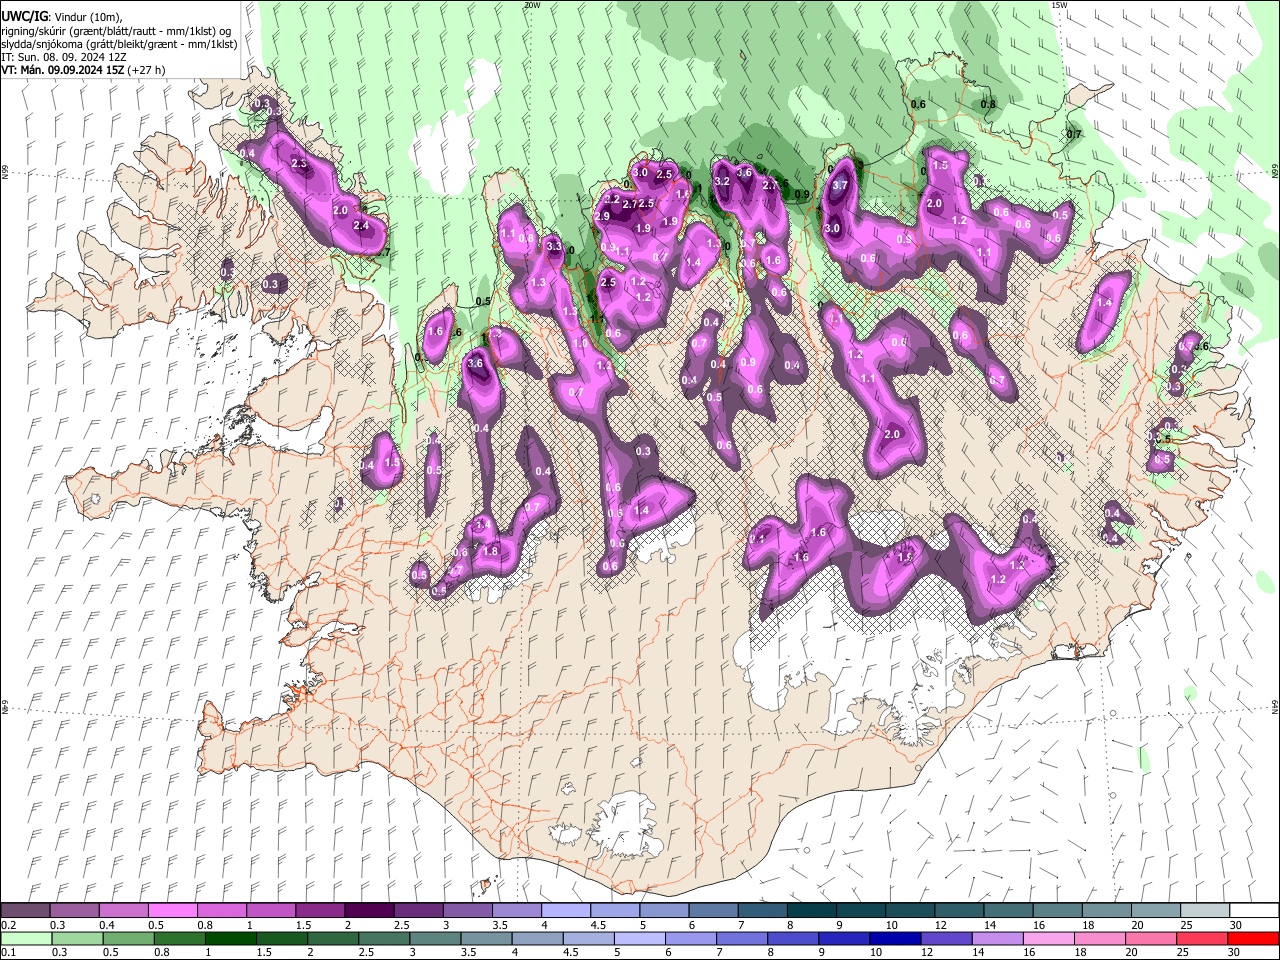Click the 0.1 label on the lower scale
The width and height of the screenshot is (1280, 960).
click(x=8, y=952)
